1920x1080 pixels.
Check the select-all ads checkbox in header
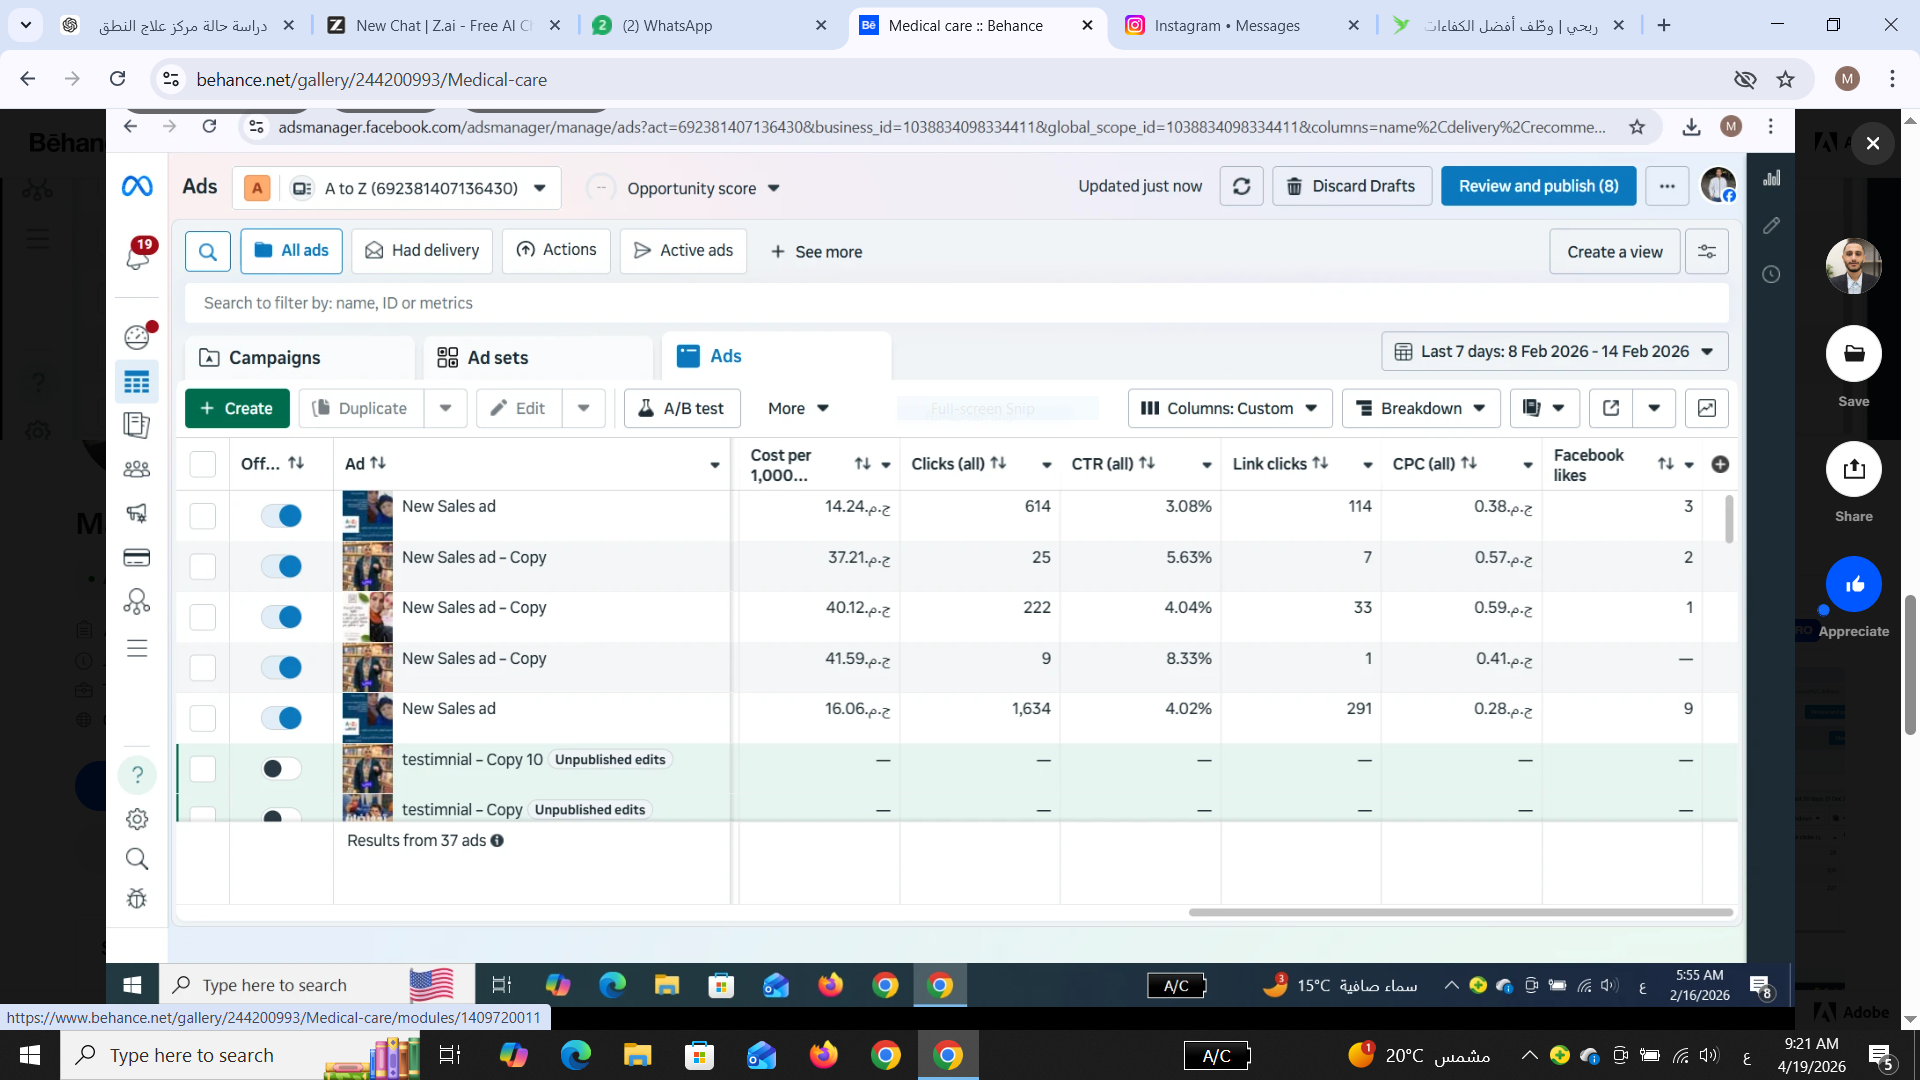pos(203,464)
